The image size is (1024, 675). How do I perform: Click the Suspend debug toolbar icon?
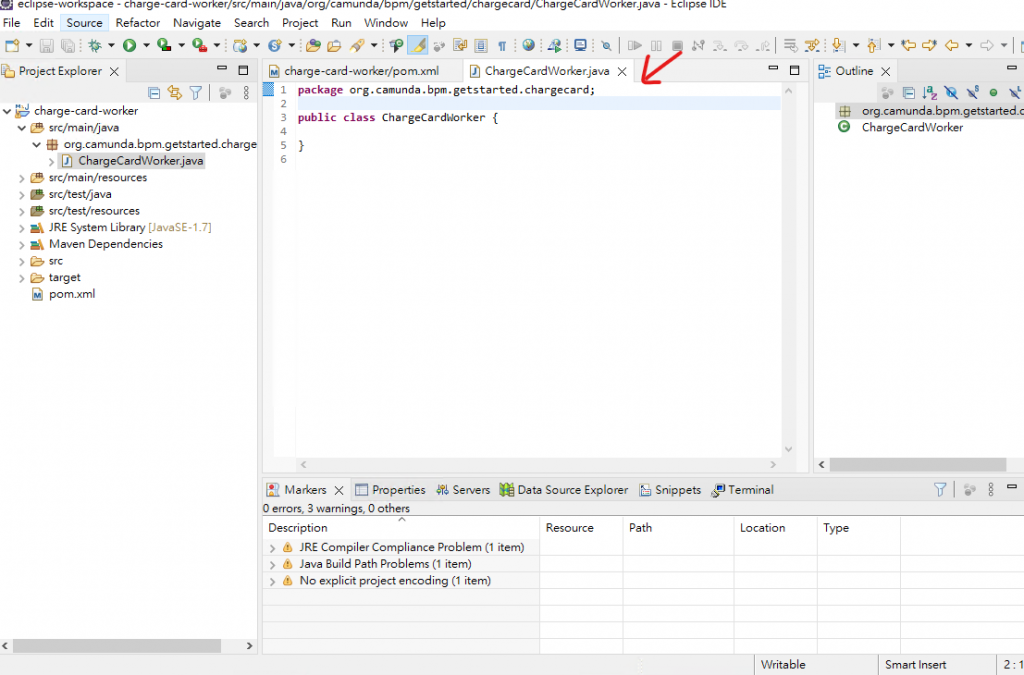pos(656,46)
